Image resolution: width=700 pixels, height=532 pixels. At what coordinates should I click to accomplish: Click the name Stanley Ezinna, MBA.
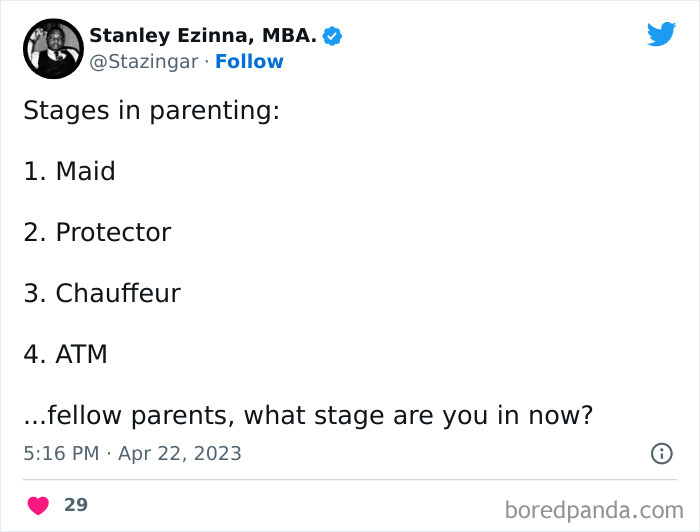pos(203,36)
